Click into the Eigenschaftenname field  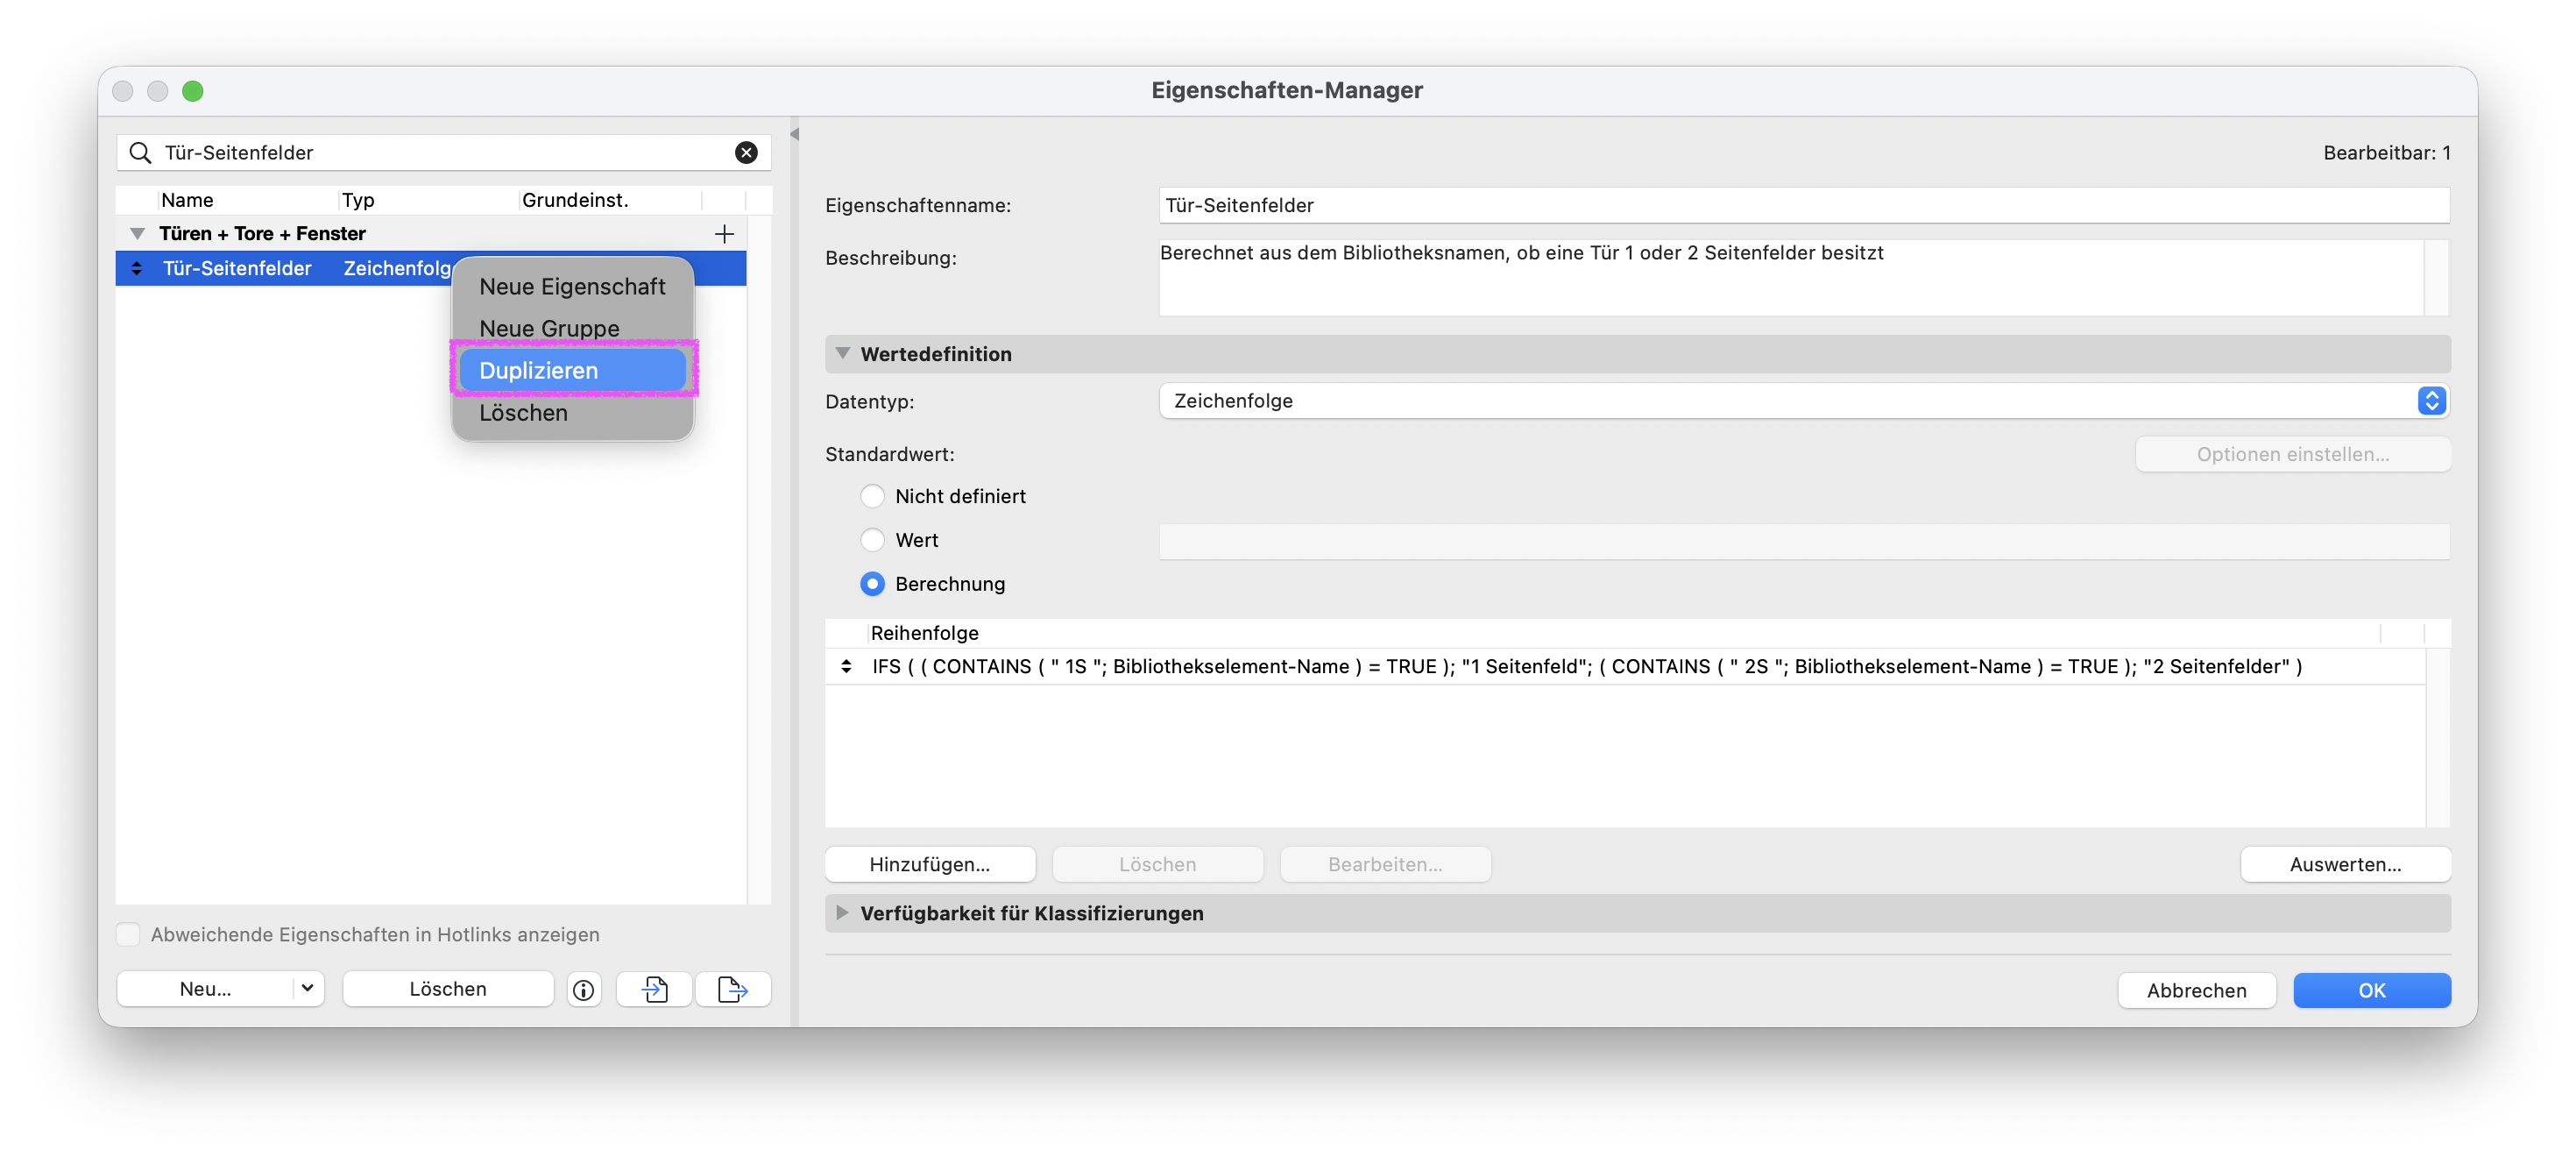click(1804, 205)
